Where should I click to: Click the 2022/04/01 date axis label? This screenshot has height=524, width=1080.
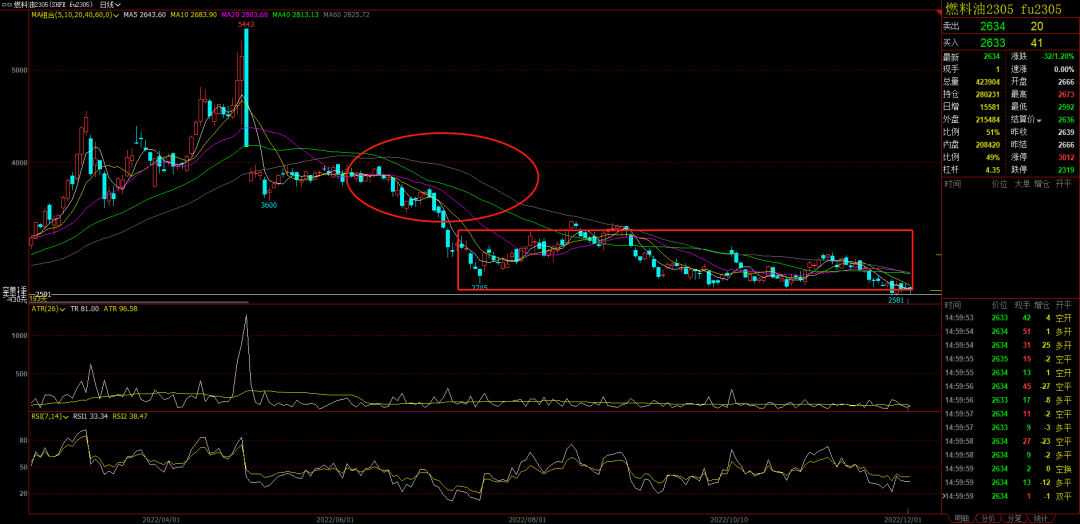click(160, 518)
